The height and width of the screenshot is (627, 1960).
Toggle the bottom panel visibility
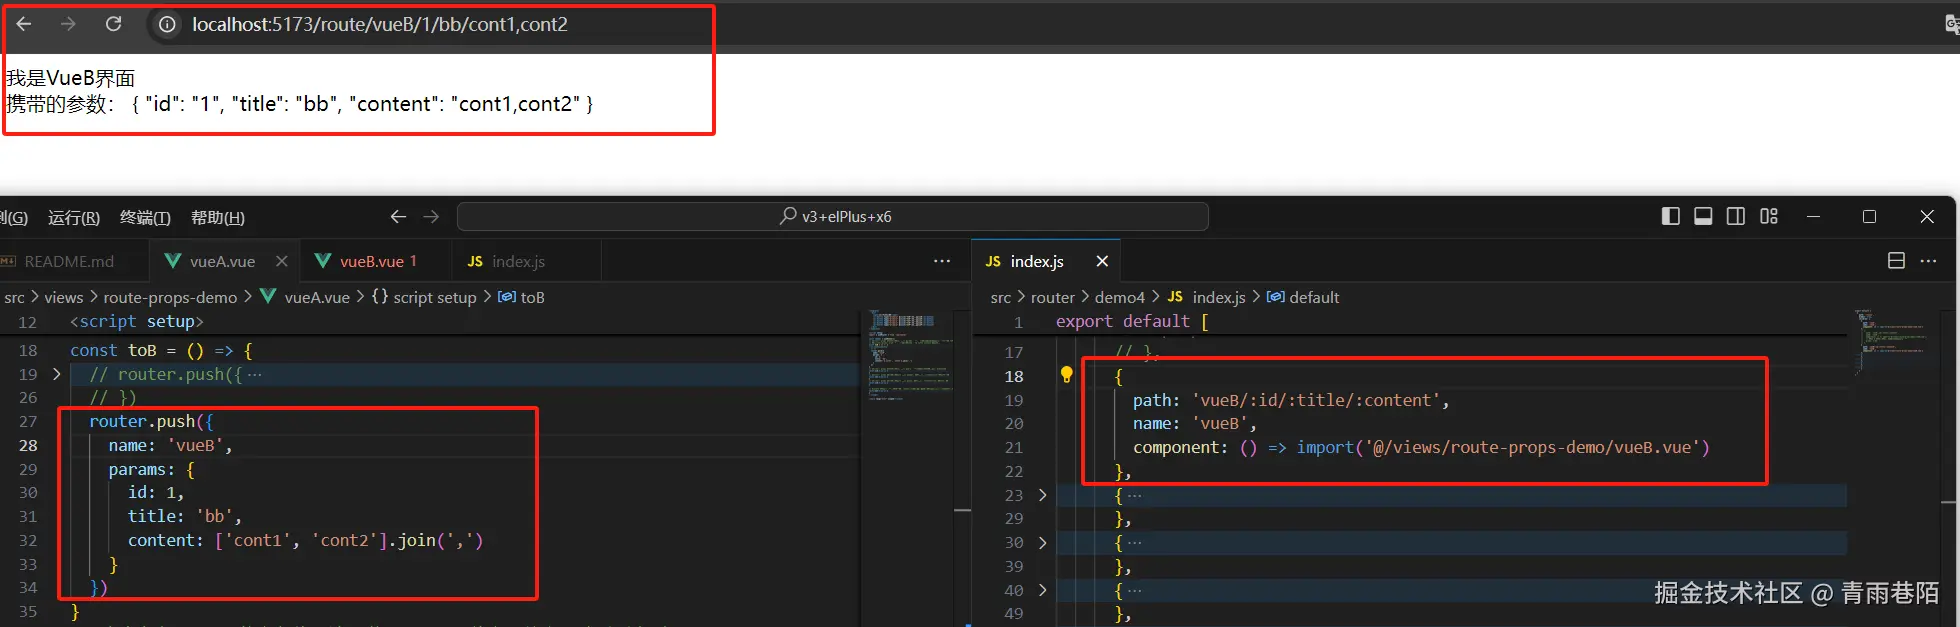[x=1703, y=216]
